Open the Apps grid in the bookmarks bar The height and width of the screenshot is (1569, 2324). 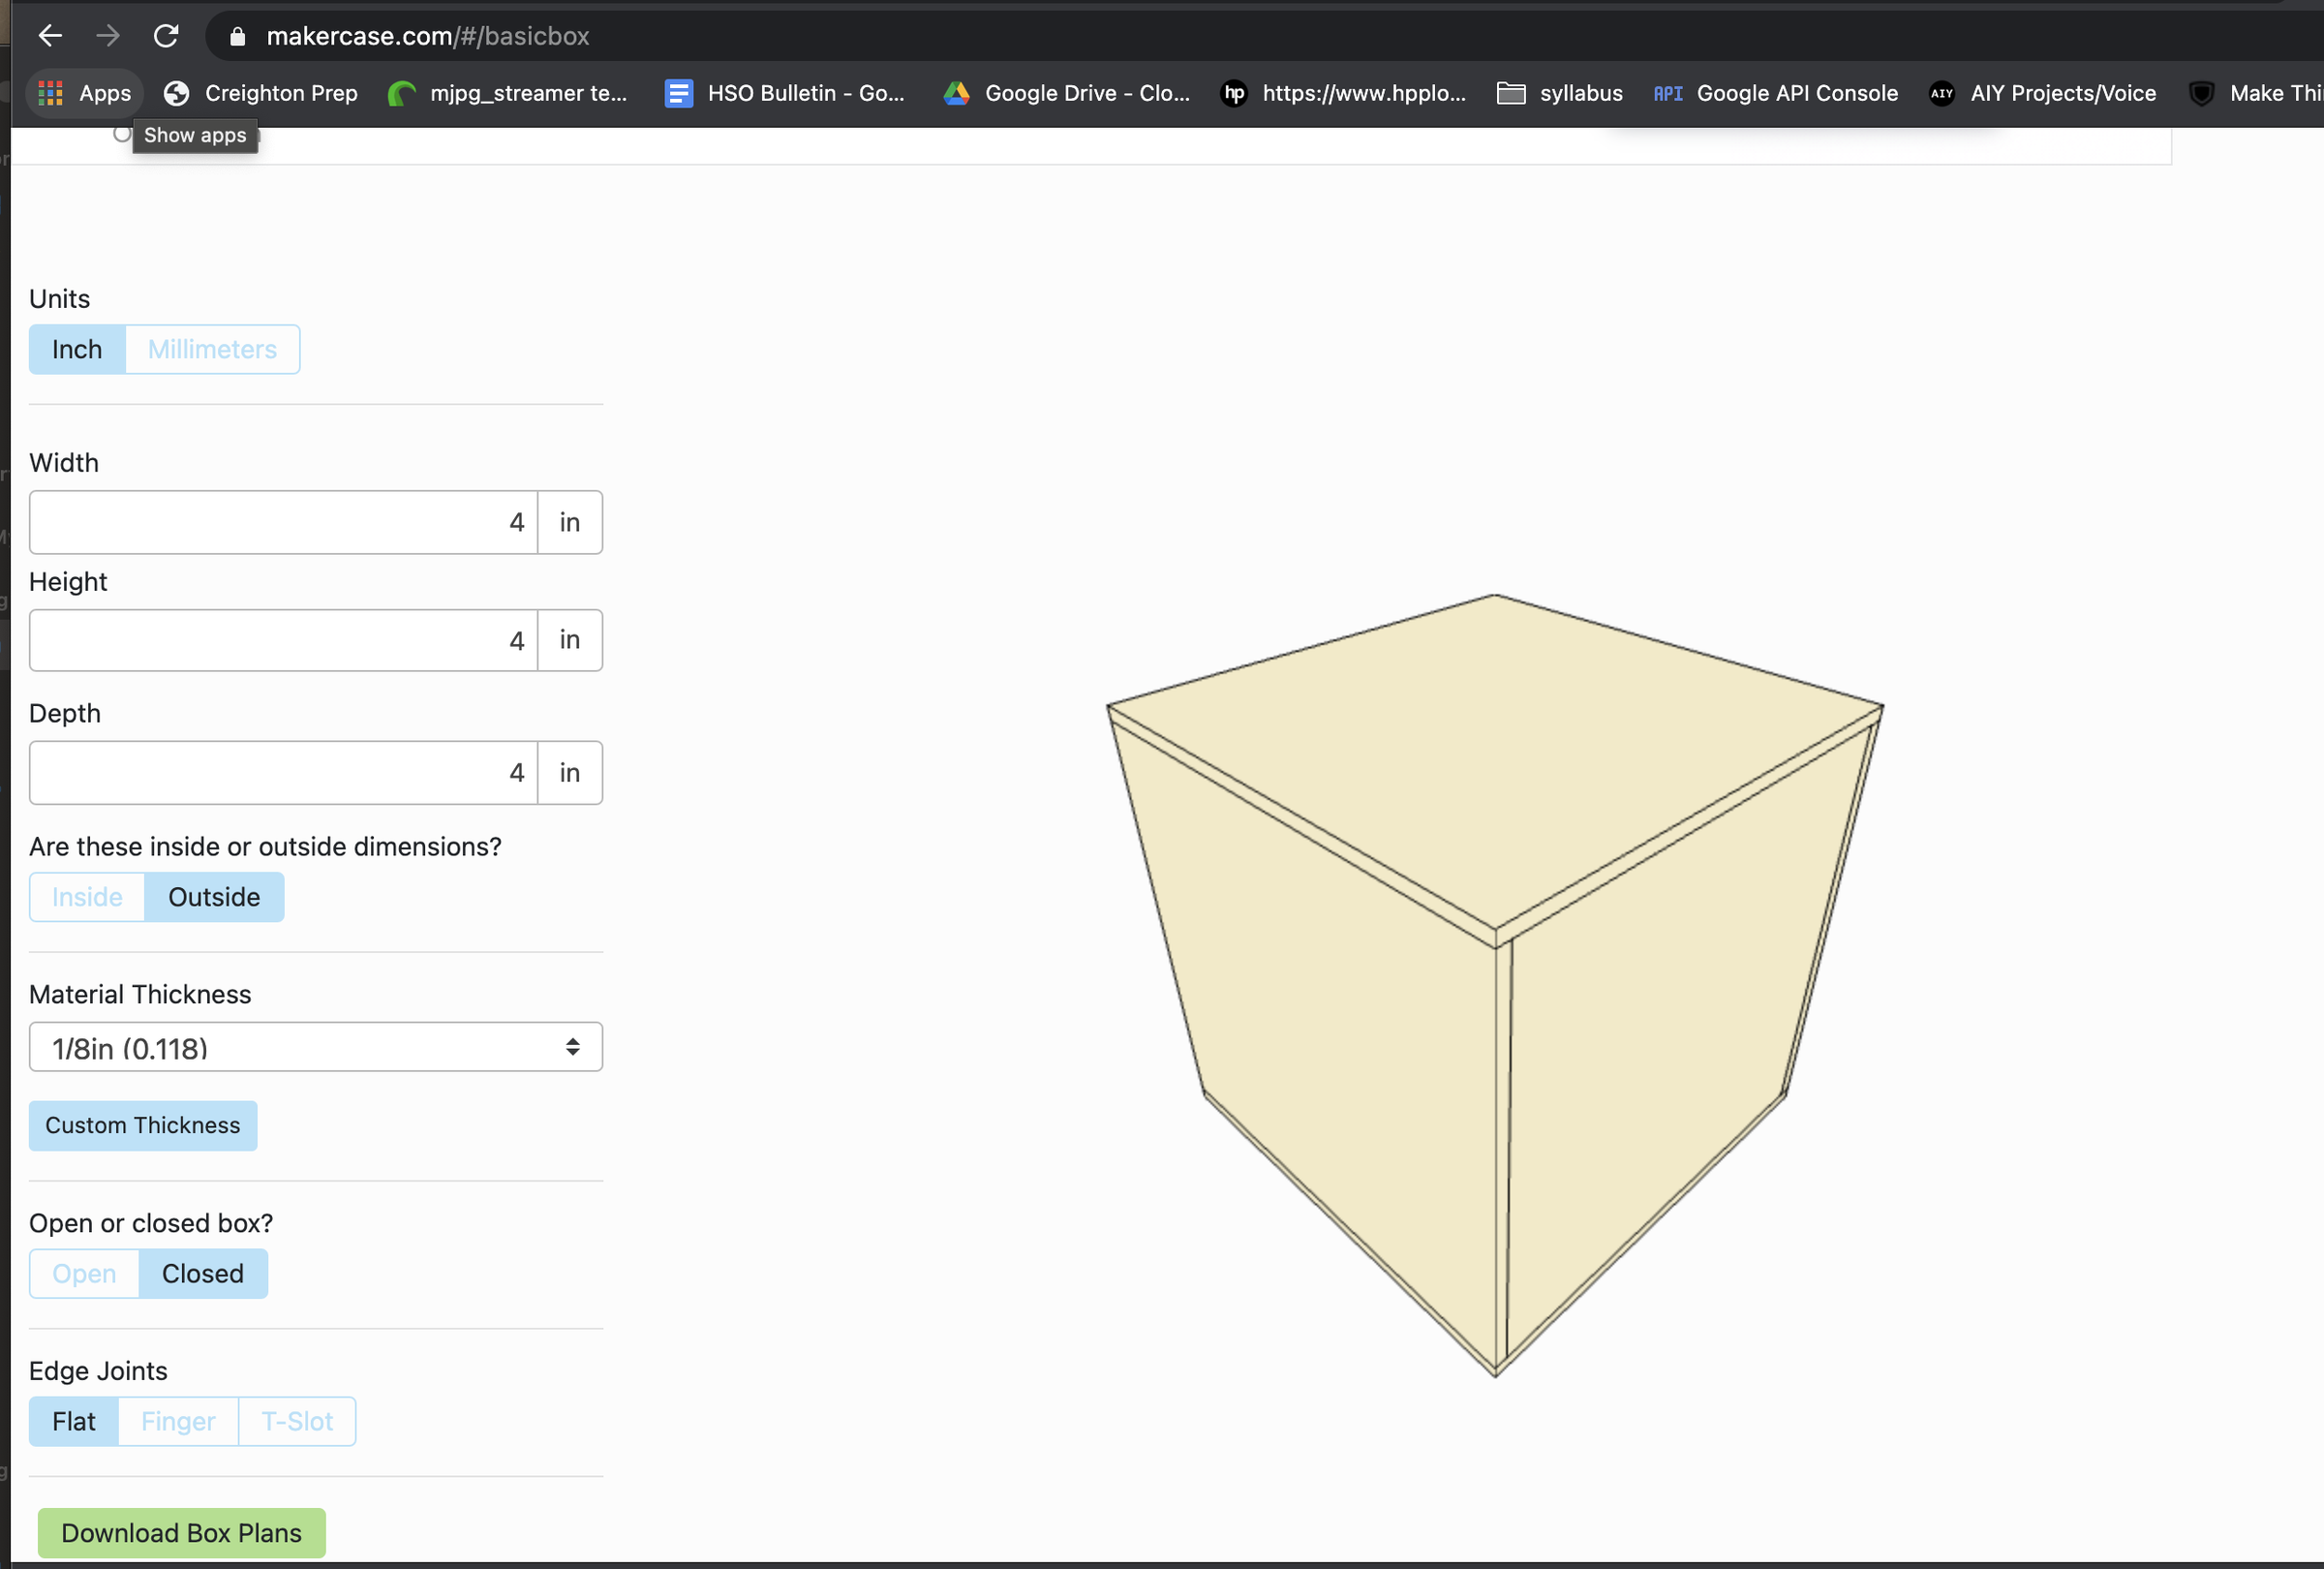click(84, 93)
